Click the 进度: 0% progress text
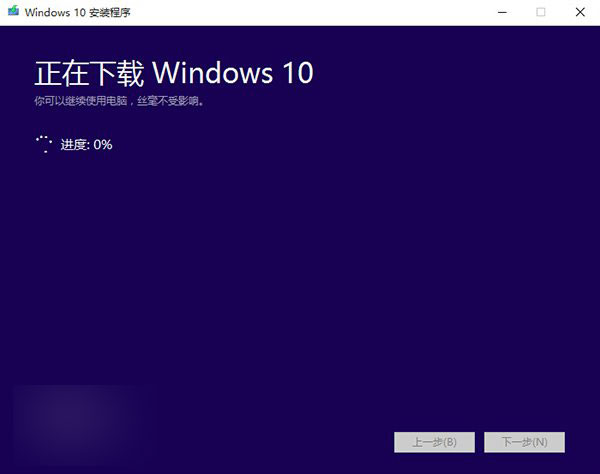This screenshot has height=474, width=600. [86, 145]
